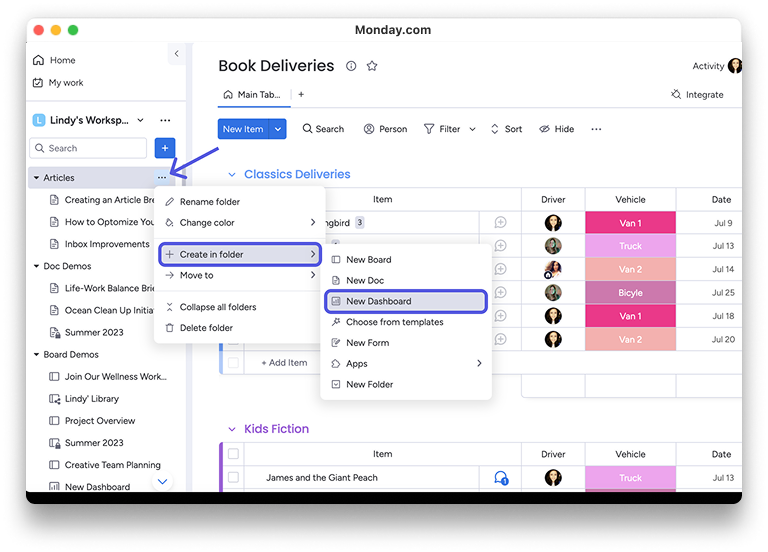Open the Filter dropdown chevron
The width and height of the screenshot is (768, 552).
coord(472,129)
